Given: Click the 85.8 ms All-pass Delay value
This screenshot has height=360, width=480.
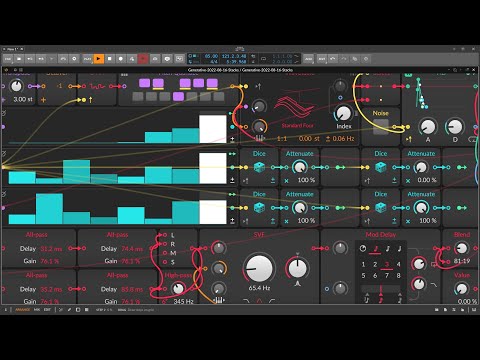Looking at the screenshot, I should 132,289.
